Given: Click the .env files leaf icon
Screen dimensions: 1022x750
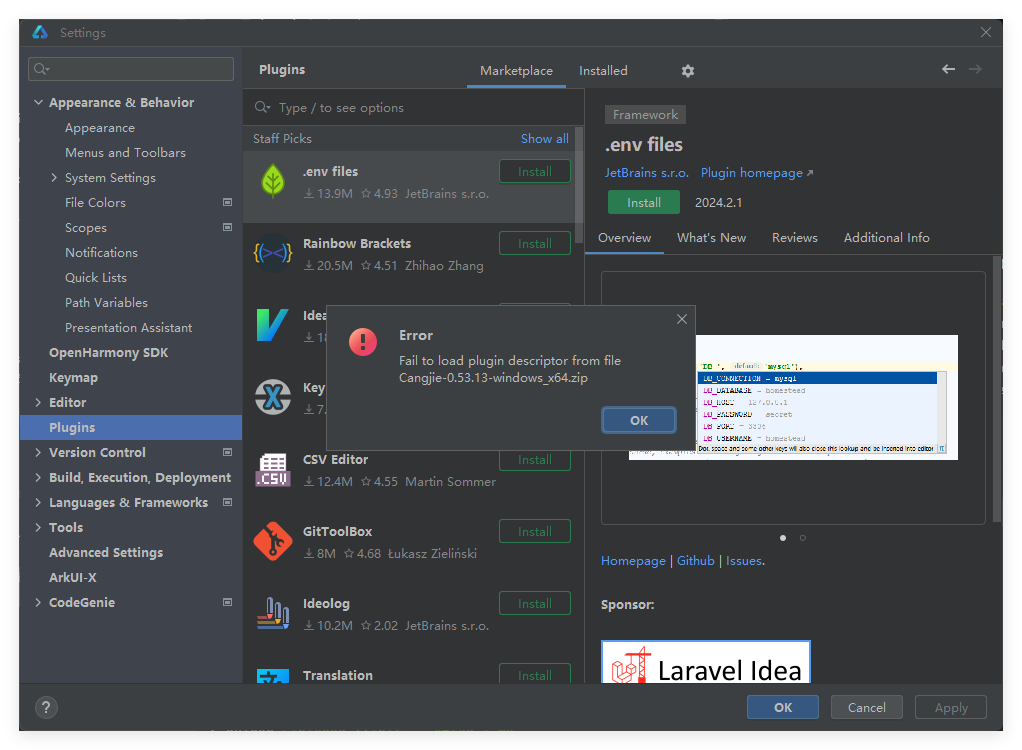Looking at the screenshot, I should tap(272, 181).
